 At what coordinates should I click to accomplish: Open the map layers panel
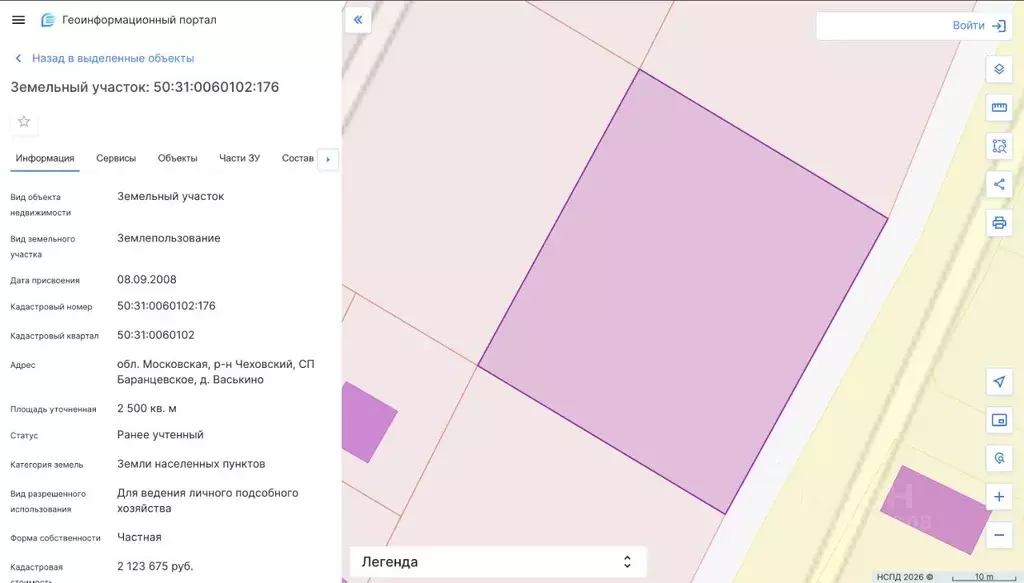tap(998, 69)
